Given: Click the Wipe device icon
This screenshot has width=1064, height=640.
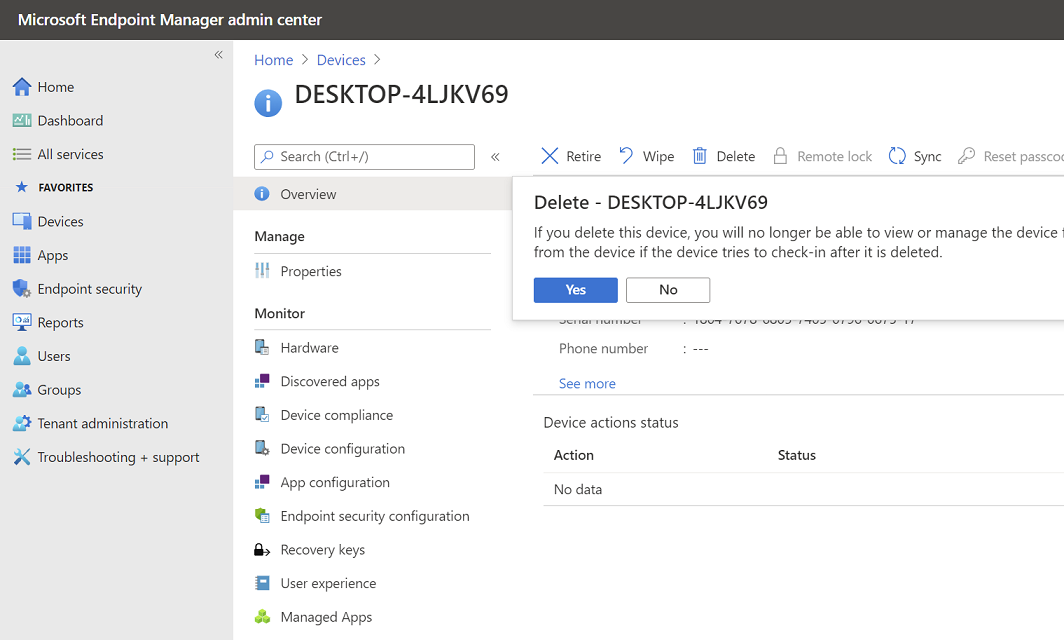Looking at the screenshot, I should coord(626,156).
